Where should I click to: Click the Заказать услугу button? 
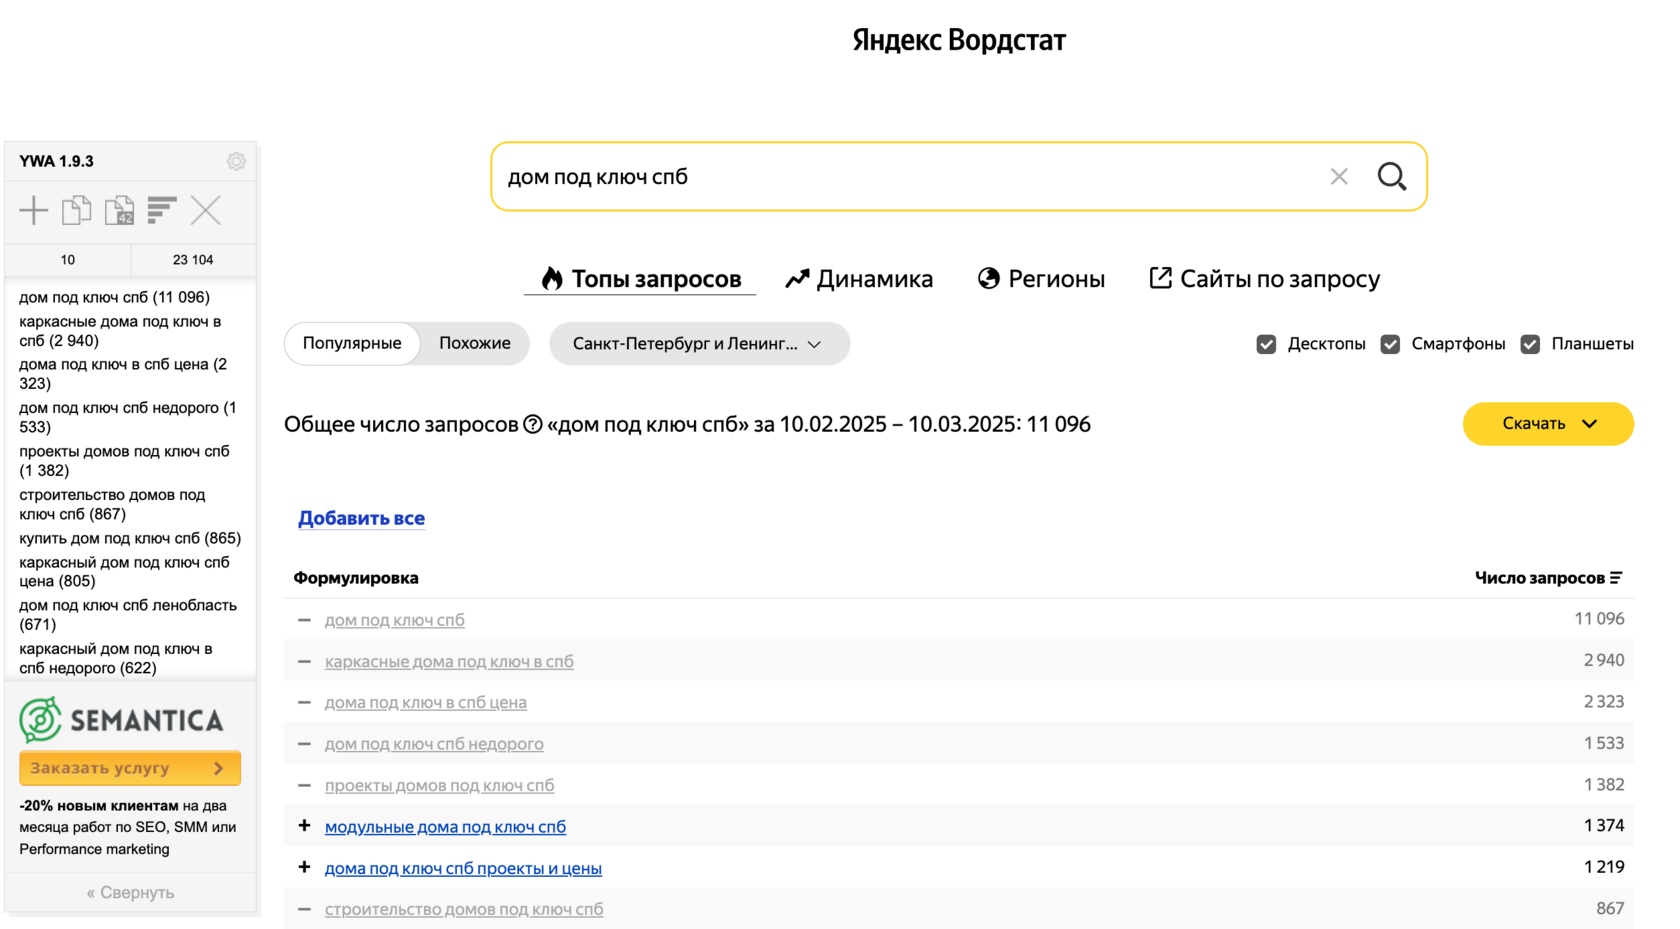130,768
